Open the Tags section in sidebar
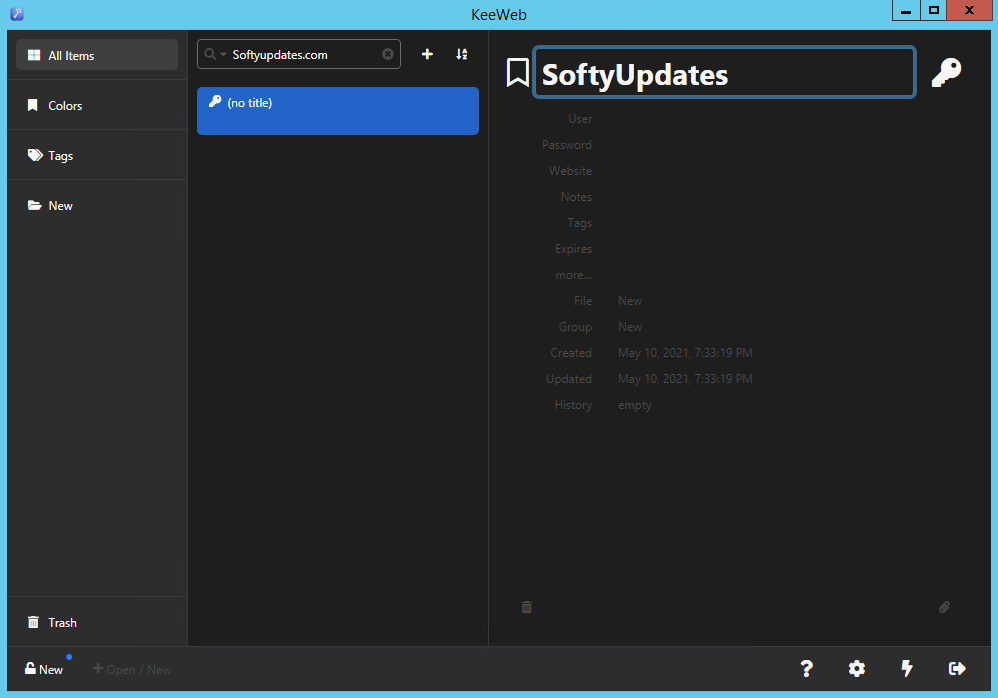This screenshot has height=698, width=998. pyautogui.click(x=97, y=155)
